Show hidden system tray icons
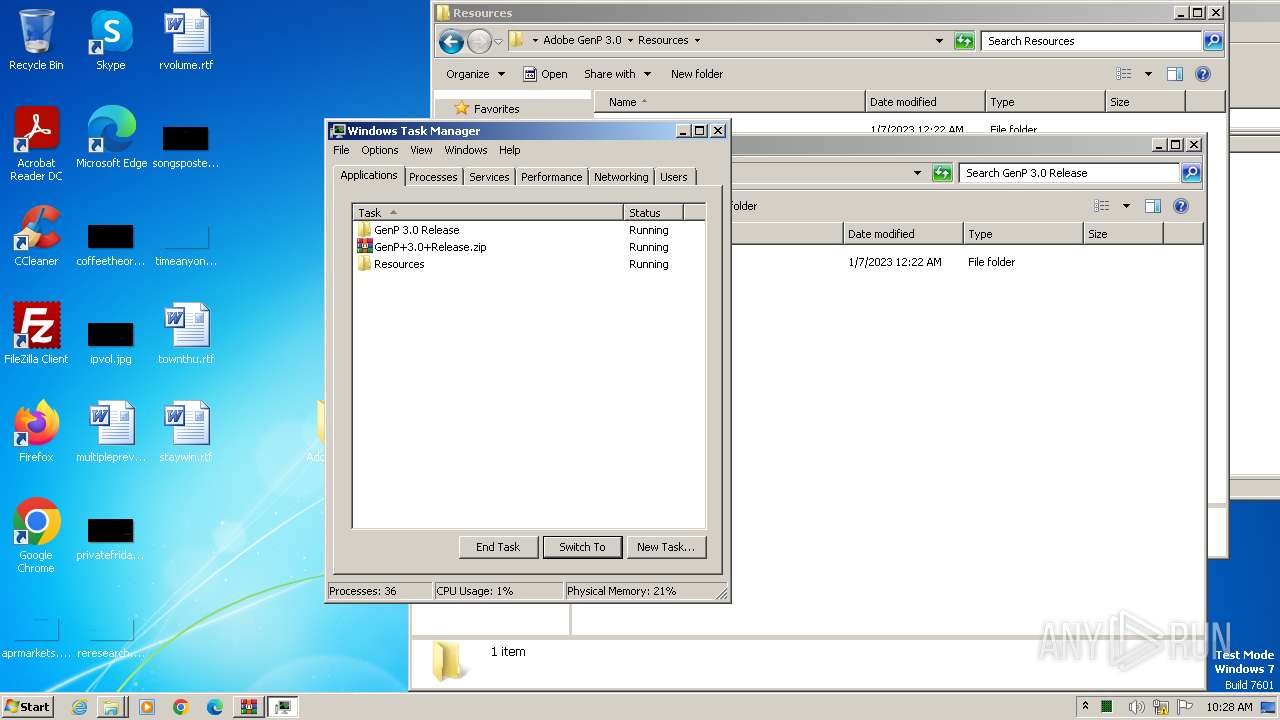 (1085, 707)
